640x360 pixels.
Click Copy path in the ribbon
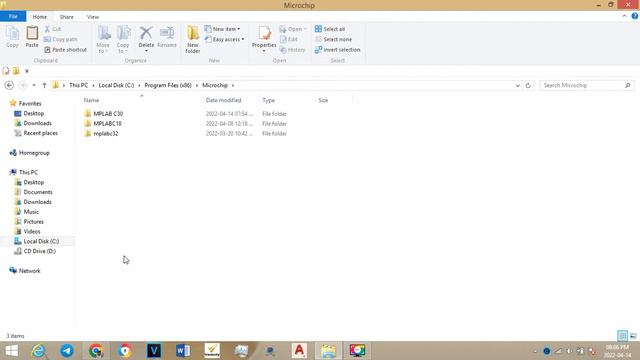60,39
